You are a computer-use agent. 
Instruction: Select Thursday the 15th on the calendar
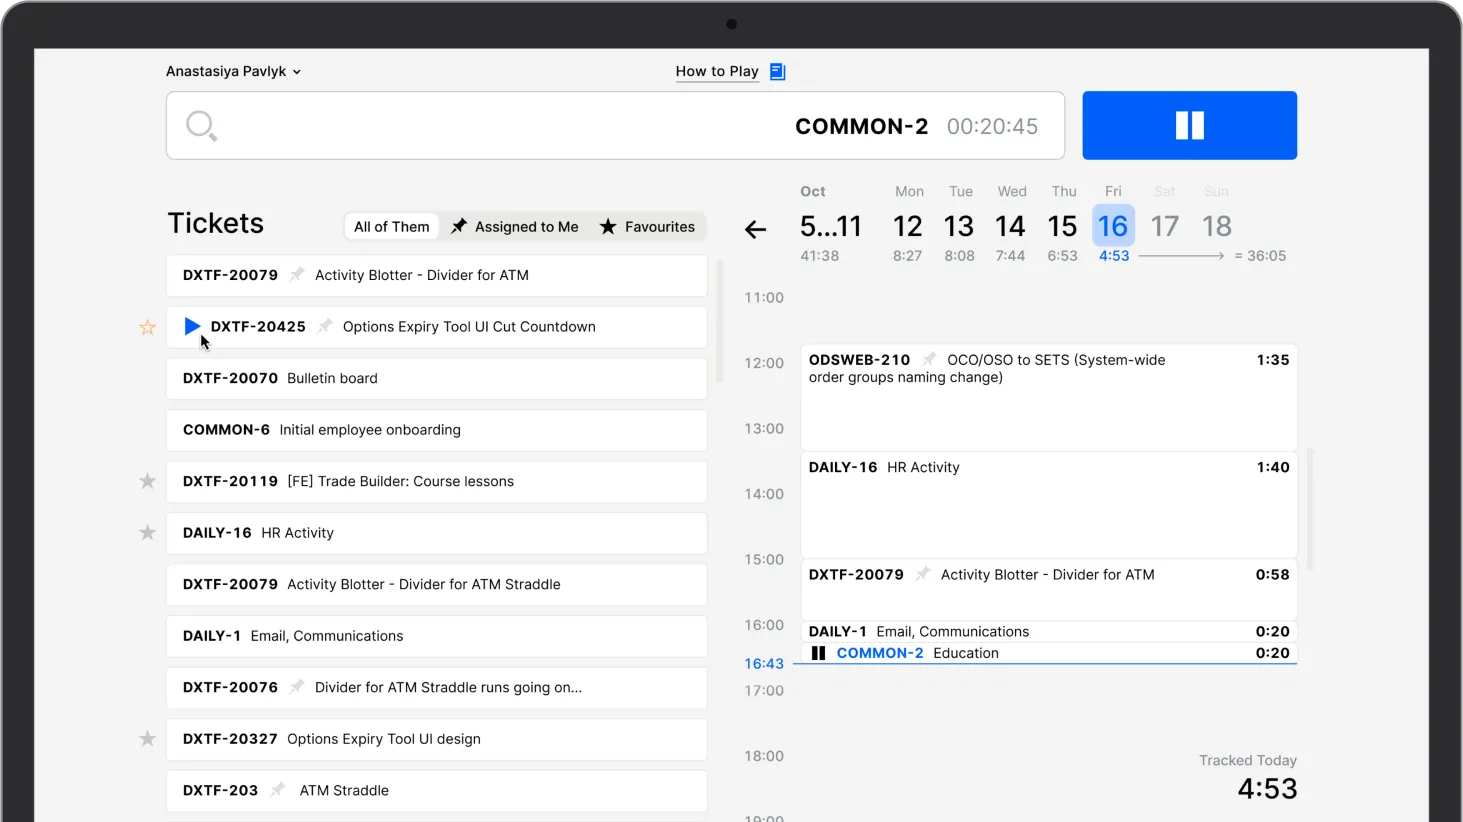coord(1062,226)
